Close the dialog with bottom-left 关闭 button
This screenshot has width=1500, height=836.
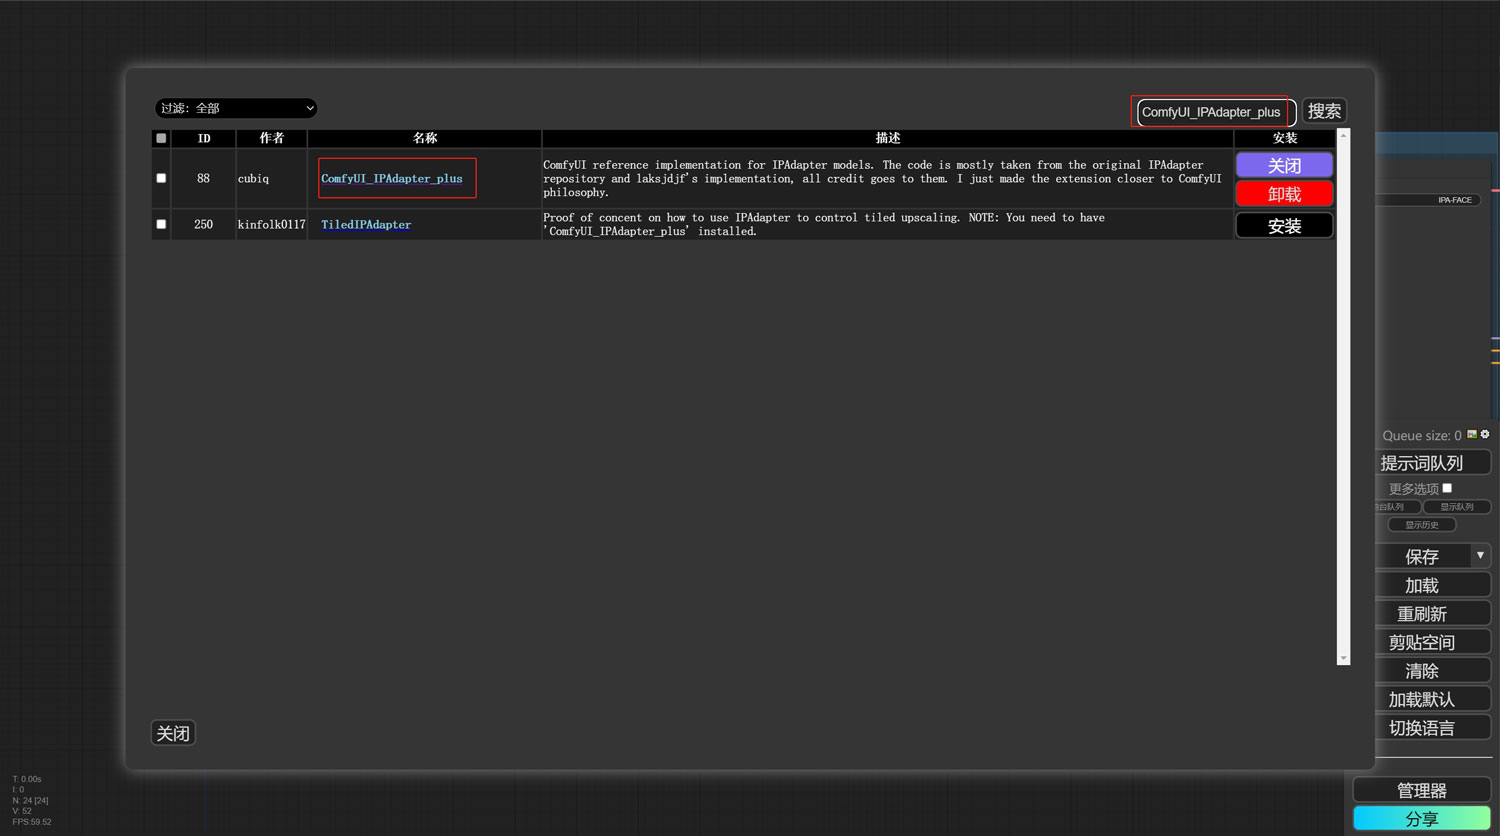173,733
